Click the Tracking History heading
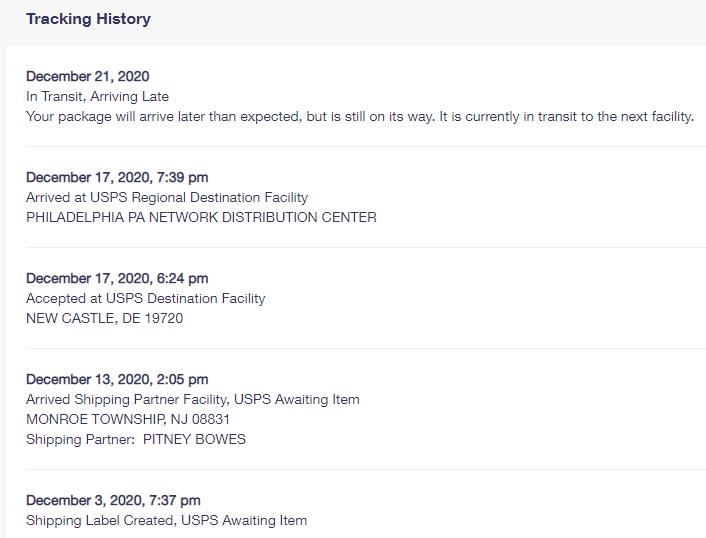 (x=88, y=19)
